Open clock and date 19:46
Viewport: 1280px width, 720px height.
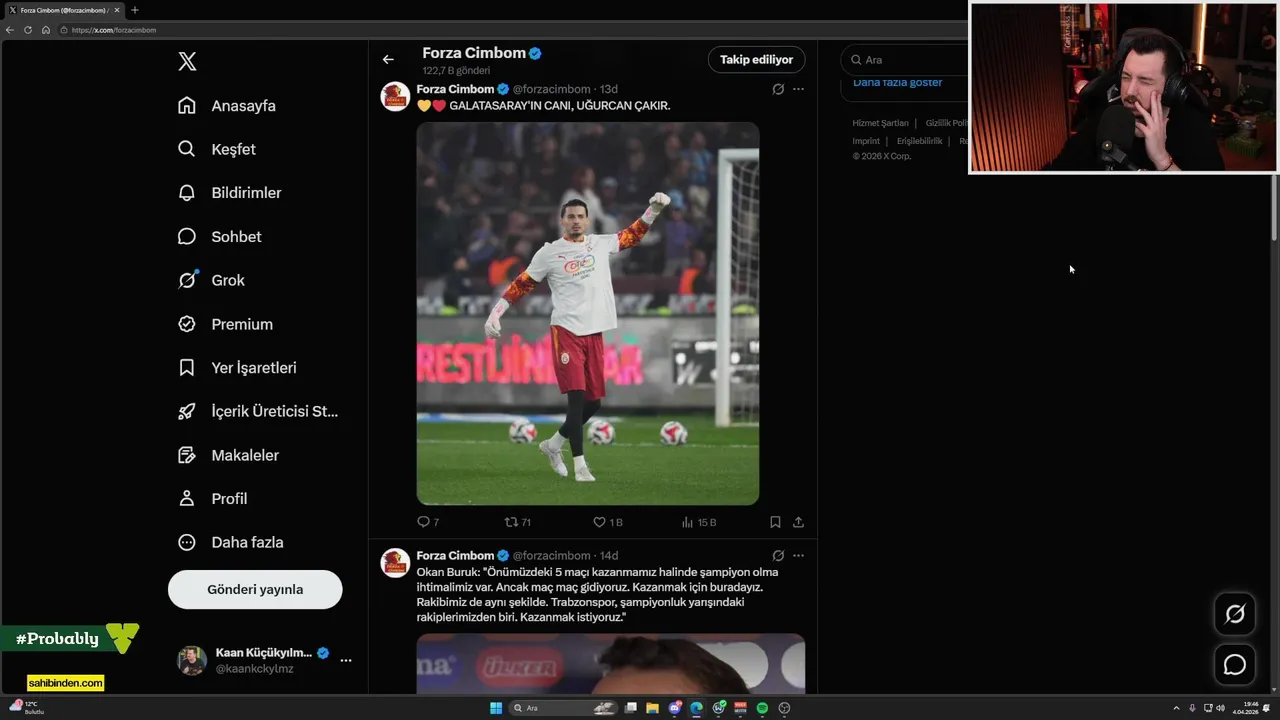point(1246,708)
